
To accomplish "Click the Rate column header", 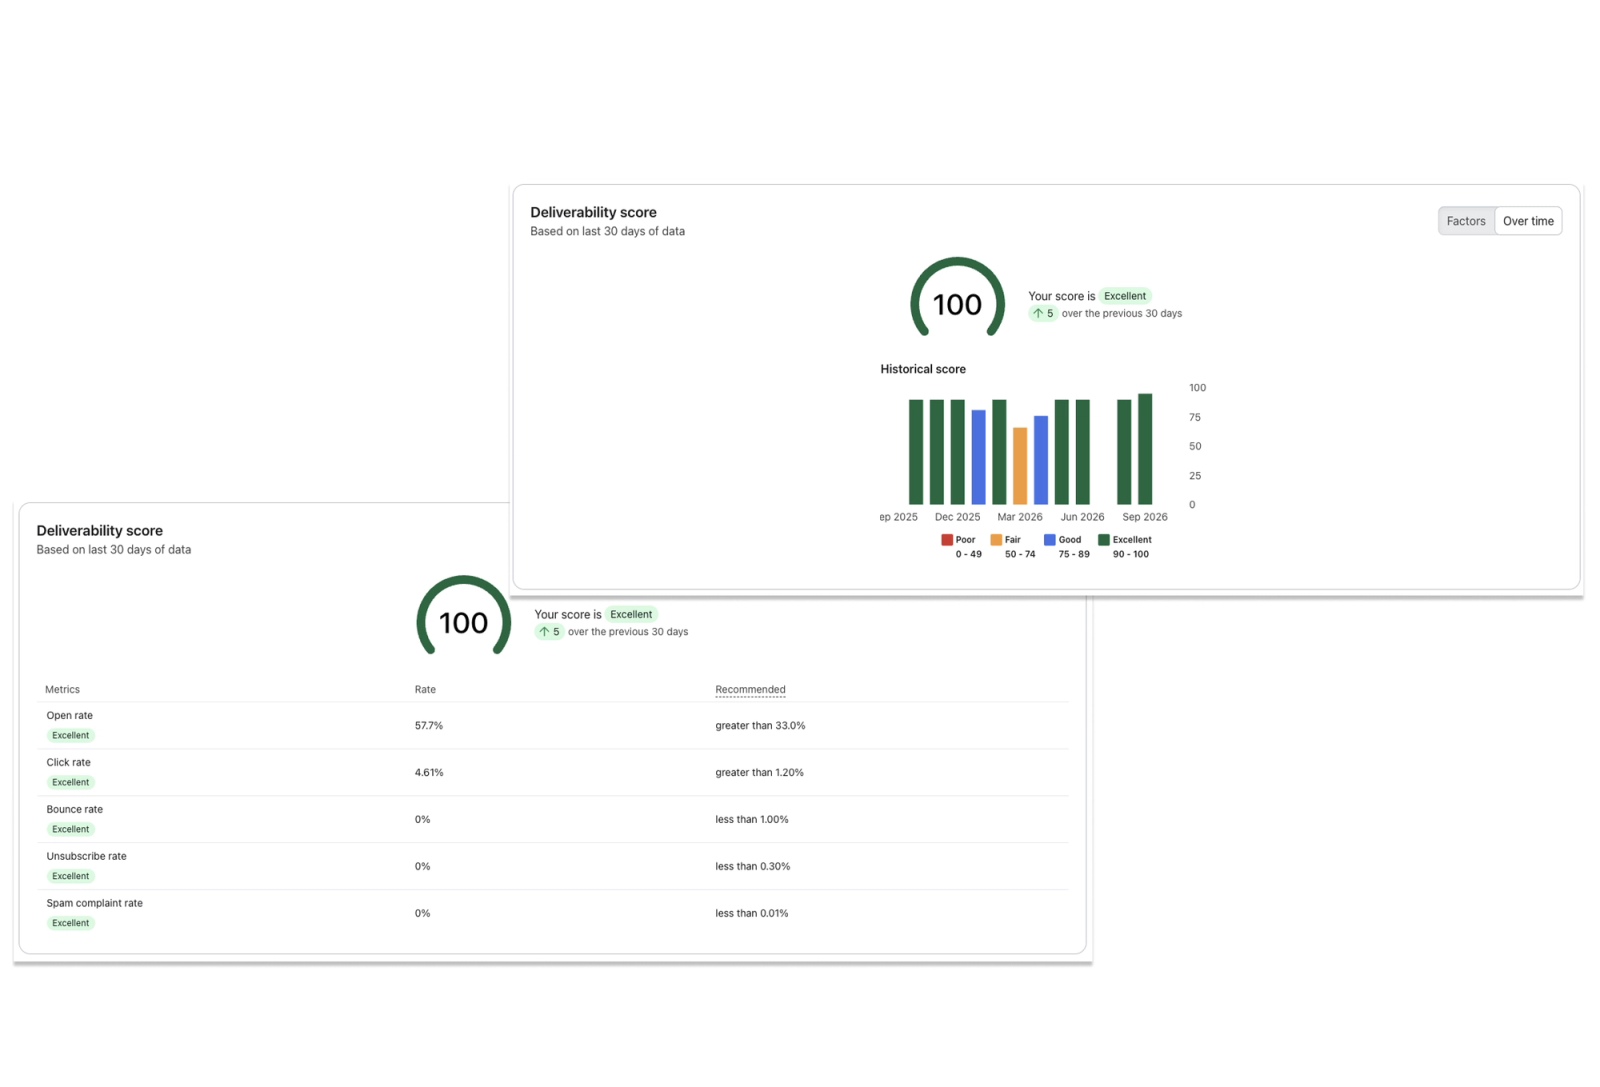I will coord(425,689).
